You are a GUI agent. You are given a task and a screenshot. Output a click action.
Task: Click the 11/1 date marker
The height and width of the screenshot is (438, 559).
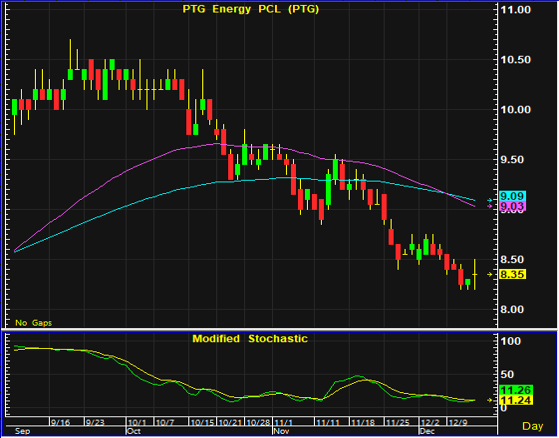click(283, 422)
